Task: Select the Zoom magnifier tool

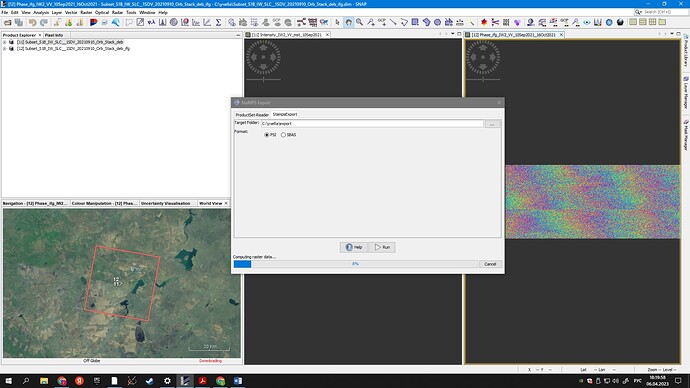Action: (x=360, y=22)
